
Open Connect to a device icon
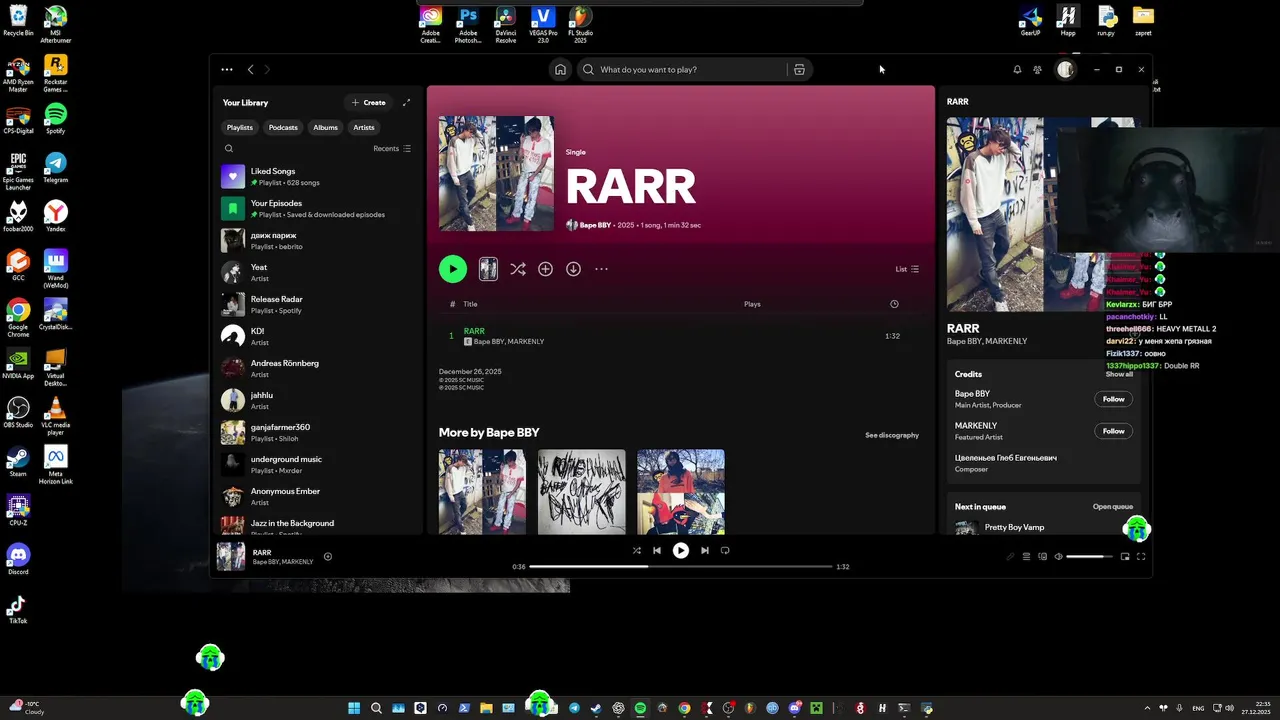[x=1042, y=556]
